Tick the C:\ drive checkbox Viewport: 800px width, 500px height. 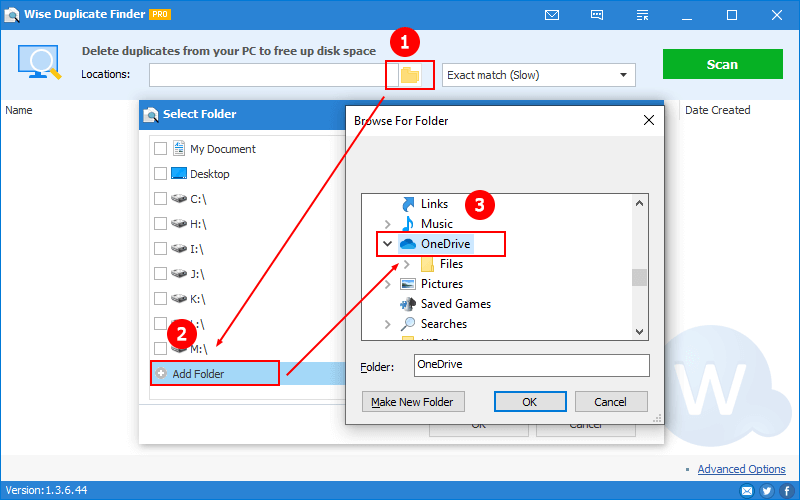(160, 198)
